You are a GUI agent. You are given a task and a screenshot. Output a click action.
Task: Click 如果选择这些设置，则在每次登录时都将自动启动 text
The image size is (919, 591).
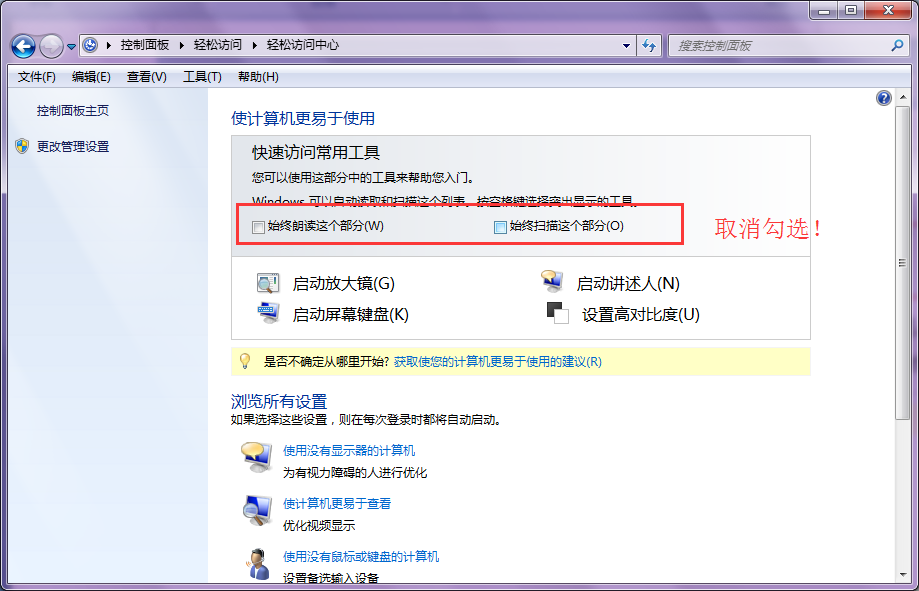(x=366, y=420)
